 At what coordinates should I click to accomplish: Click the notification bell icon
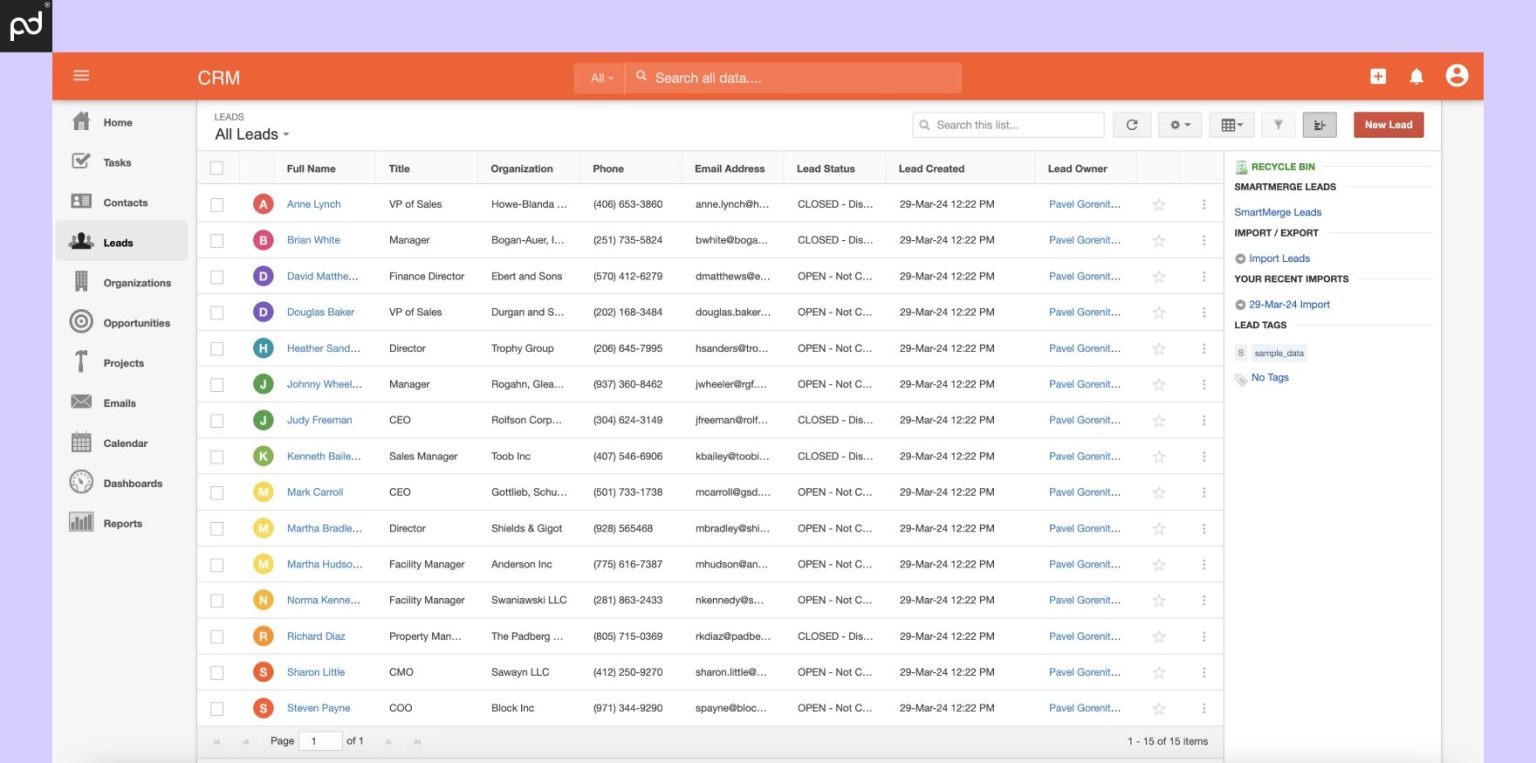[1417, 75]
